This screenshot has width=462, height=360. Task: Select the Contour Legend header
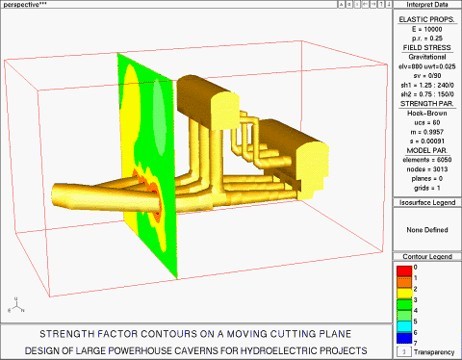(x=427, y=256)
